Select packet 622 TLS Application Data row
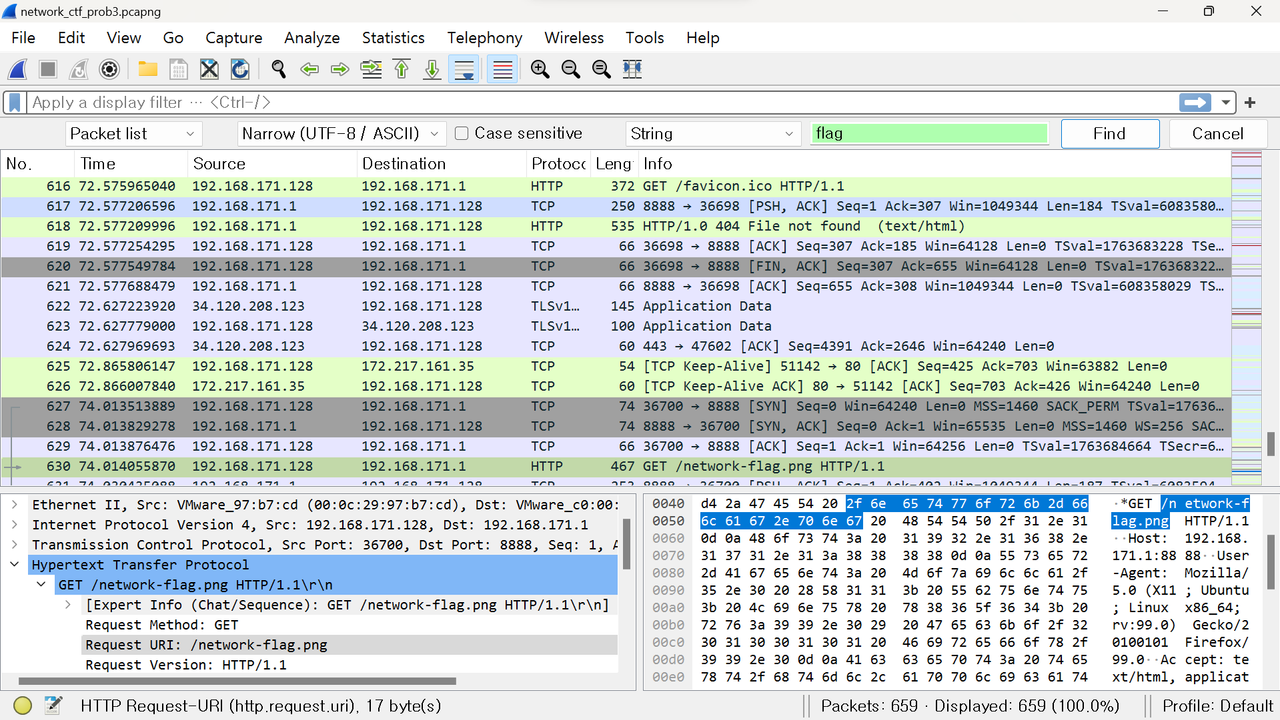 616,306
